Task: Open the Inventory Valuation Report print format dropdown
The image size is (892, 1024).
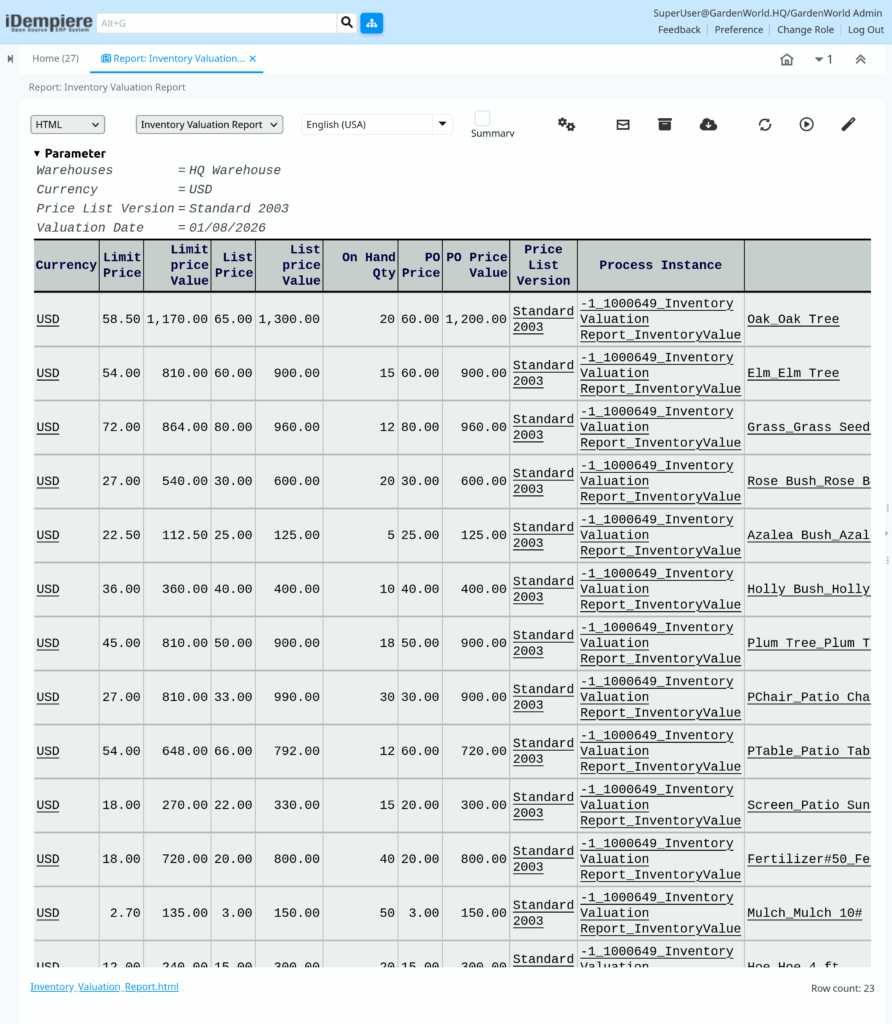Action: [x=209, y=125]
